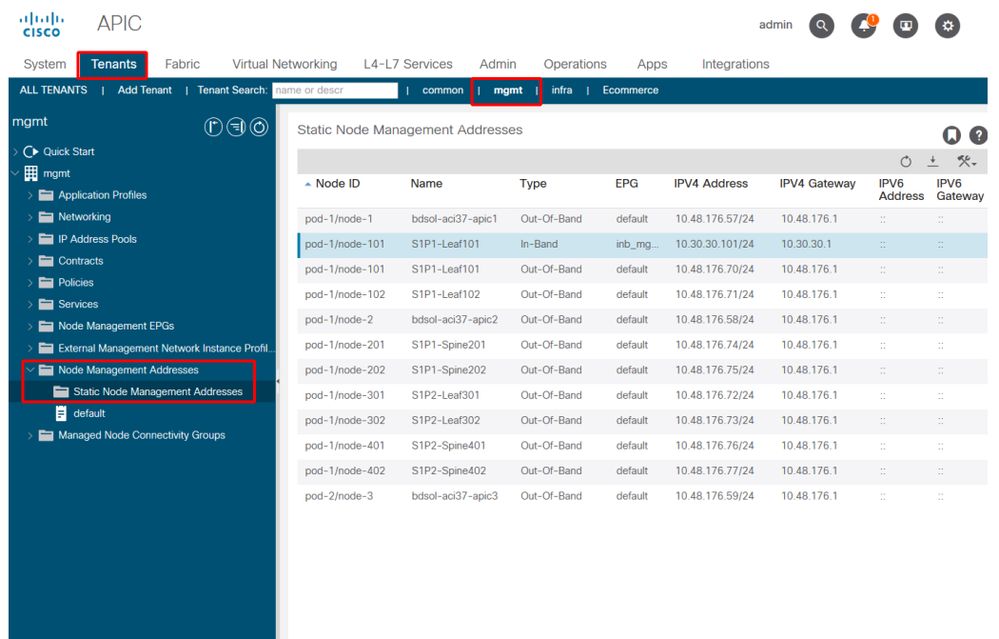Click the search magnifier icon in header
The width and height of the screenshot is (999, 639).
[x=821, y=27]
